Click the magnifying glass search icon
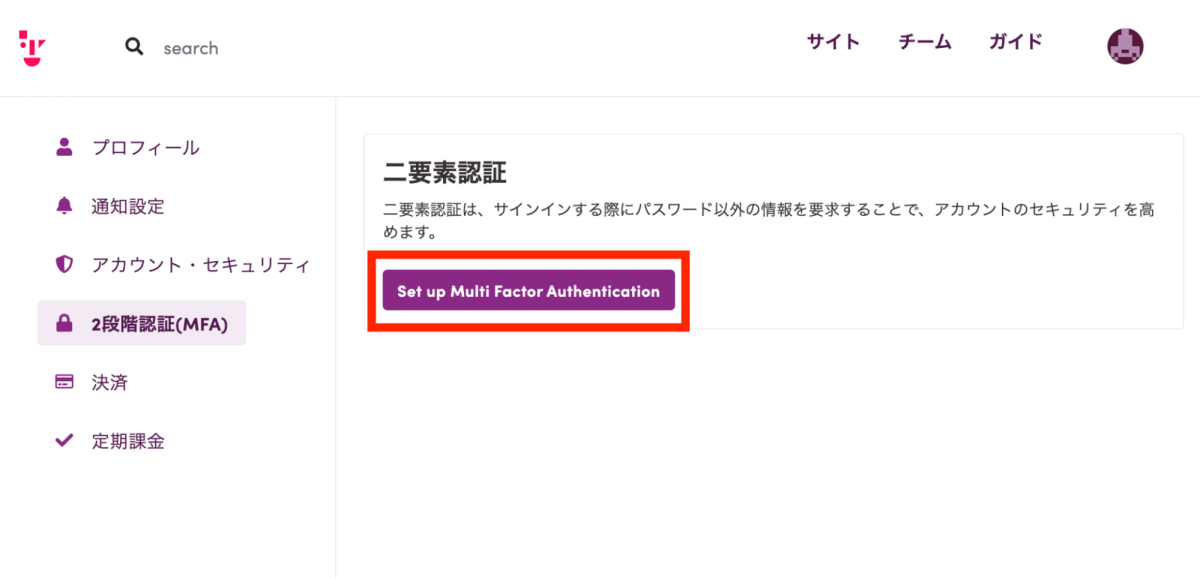The image size is (1200, 579). pos(134,47)
